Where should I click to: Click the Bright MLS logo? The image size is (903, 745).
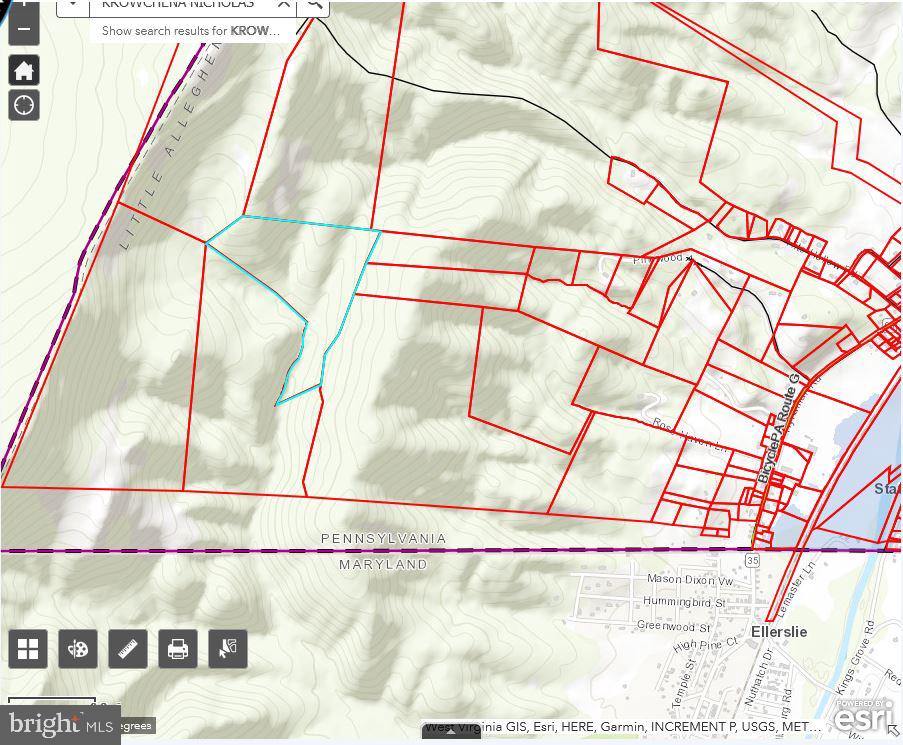(58, 724)
